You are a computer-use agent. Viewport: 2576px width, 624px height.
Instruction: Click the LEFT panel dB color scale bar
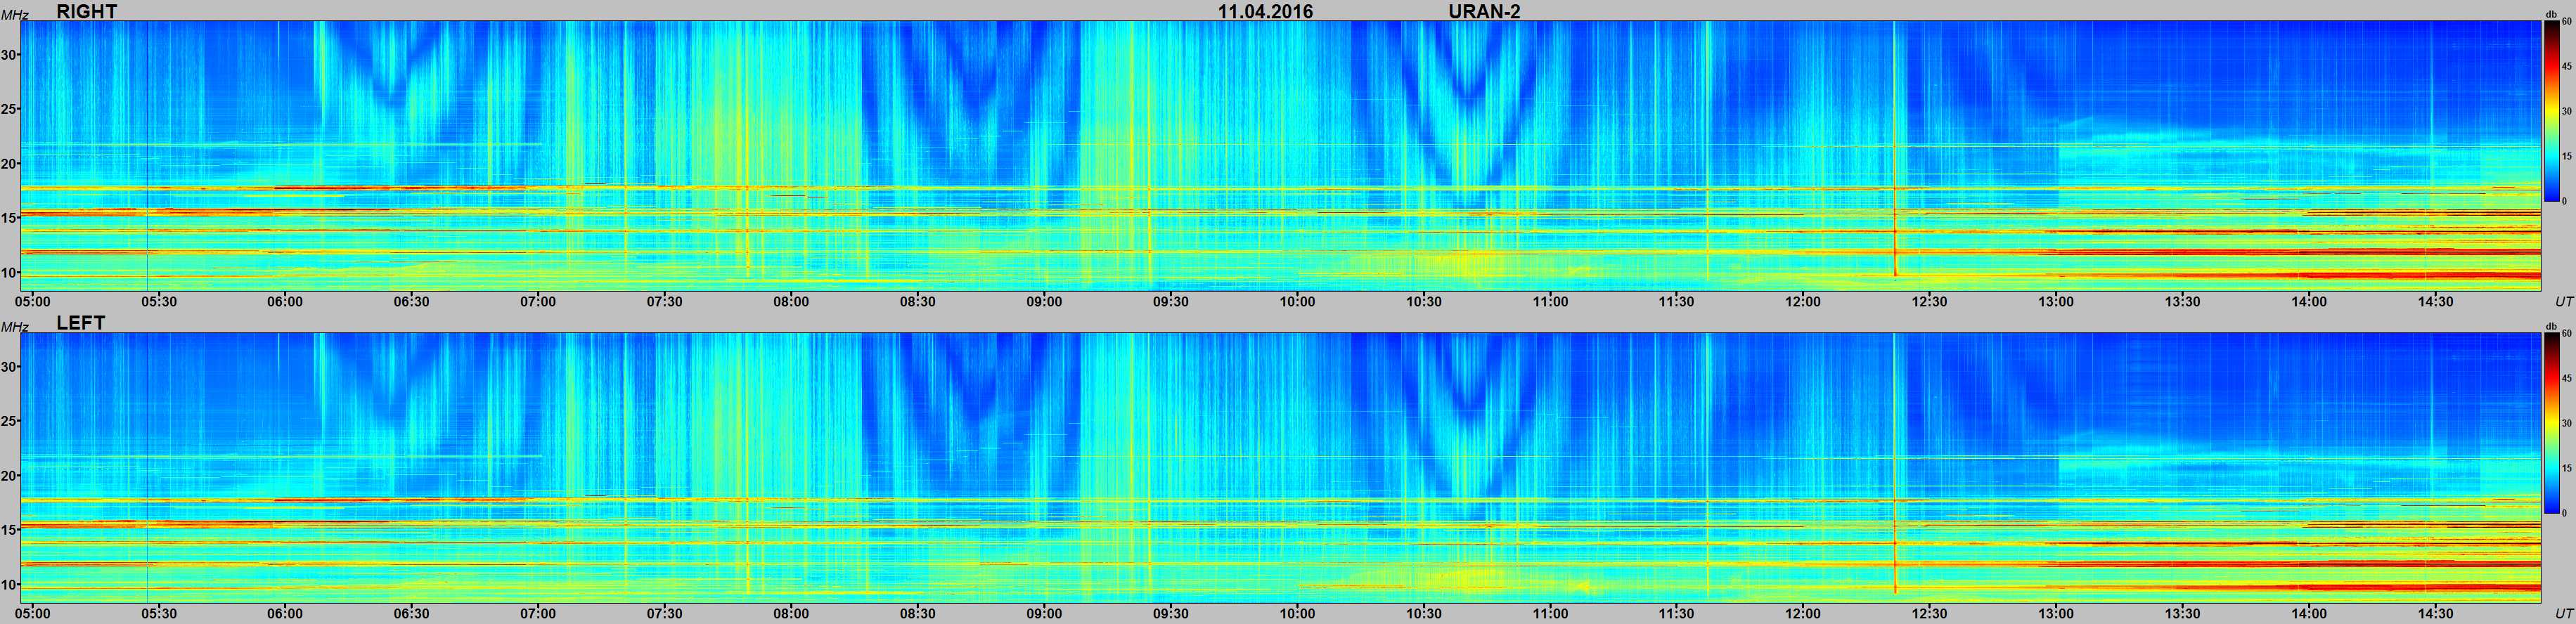pyautogui.click(x=2551, y=423)
